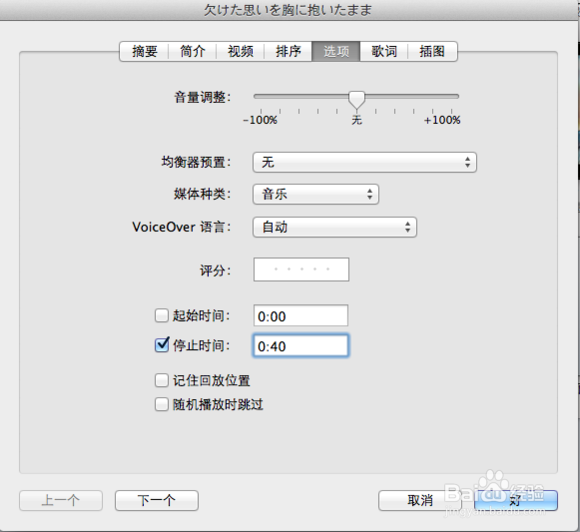The width and height of the screenshot is (580, 532).
Task: Open the VoiceOver 语言 dropdown
Action: click(335, 227)
